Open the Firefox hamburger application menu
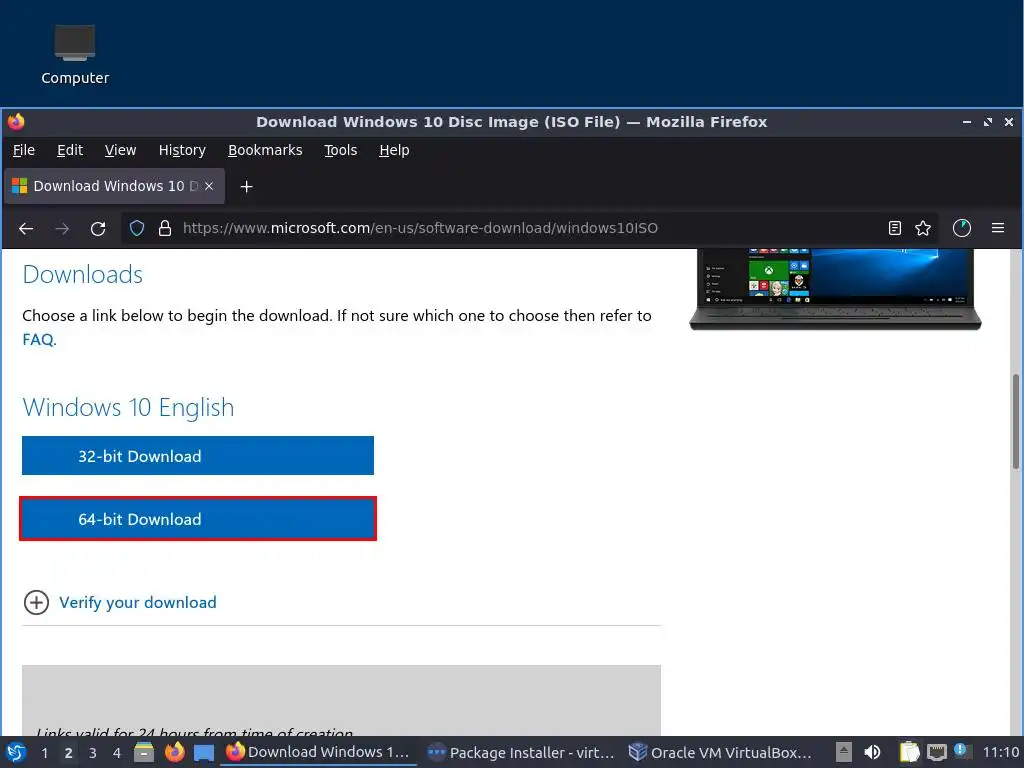The height and width of the screenshot is (768, 1024). (998, 228)
